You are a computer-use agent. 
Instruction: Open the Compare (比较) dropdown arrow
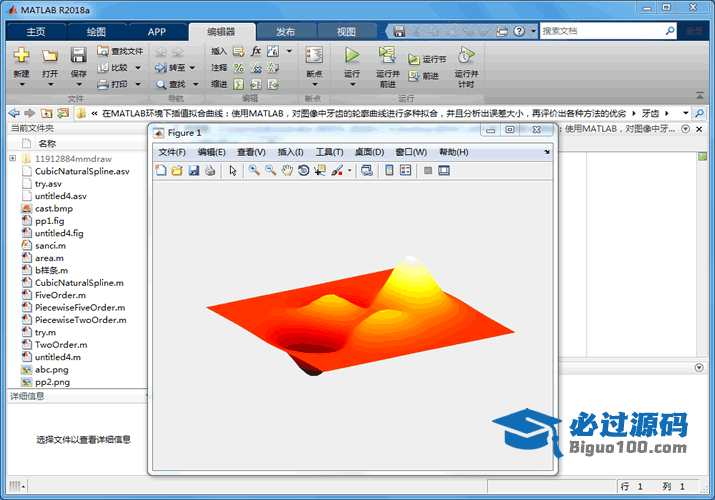pyautogui.click(x=138, y=67)
